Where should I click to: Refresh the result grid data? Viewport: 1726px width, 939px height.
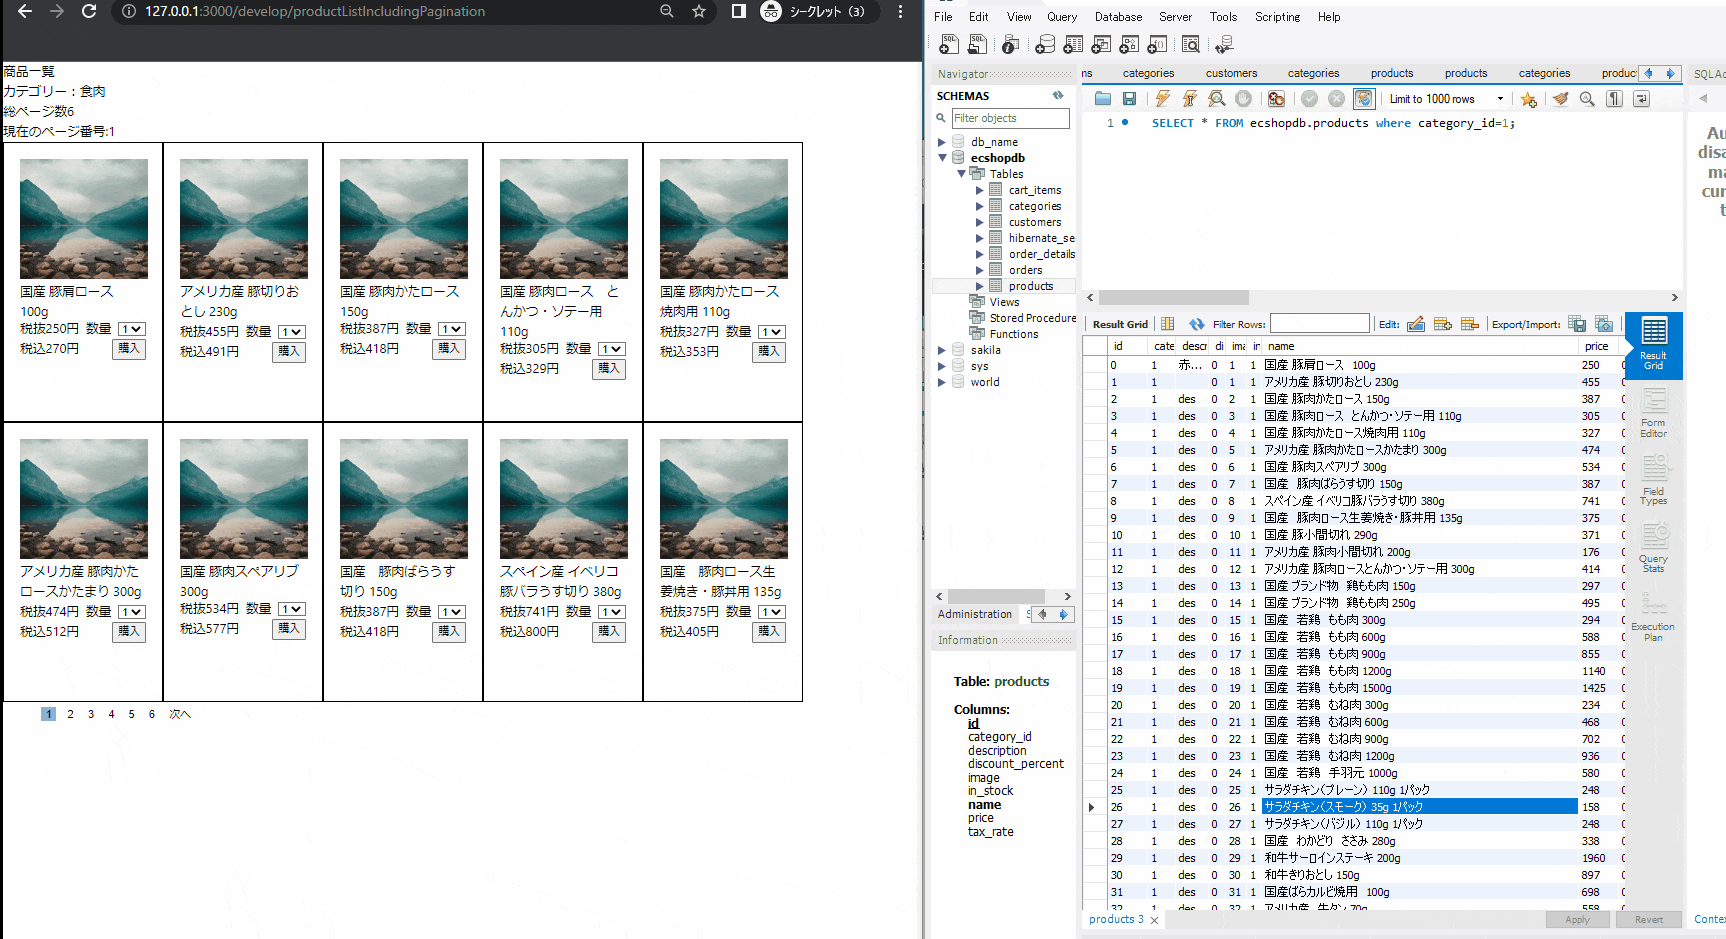pos(1197,323)
